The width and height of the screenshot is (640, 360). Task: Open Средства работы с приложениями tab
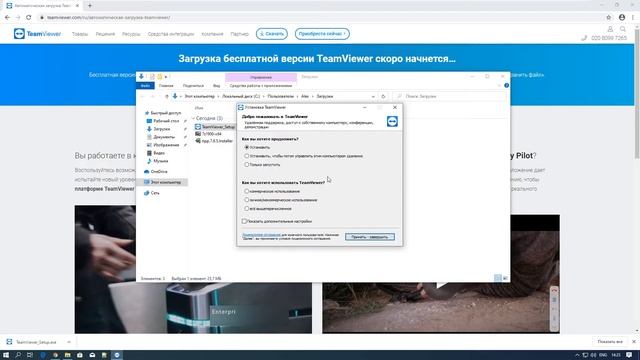[260, 86]
